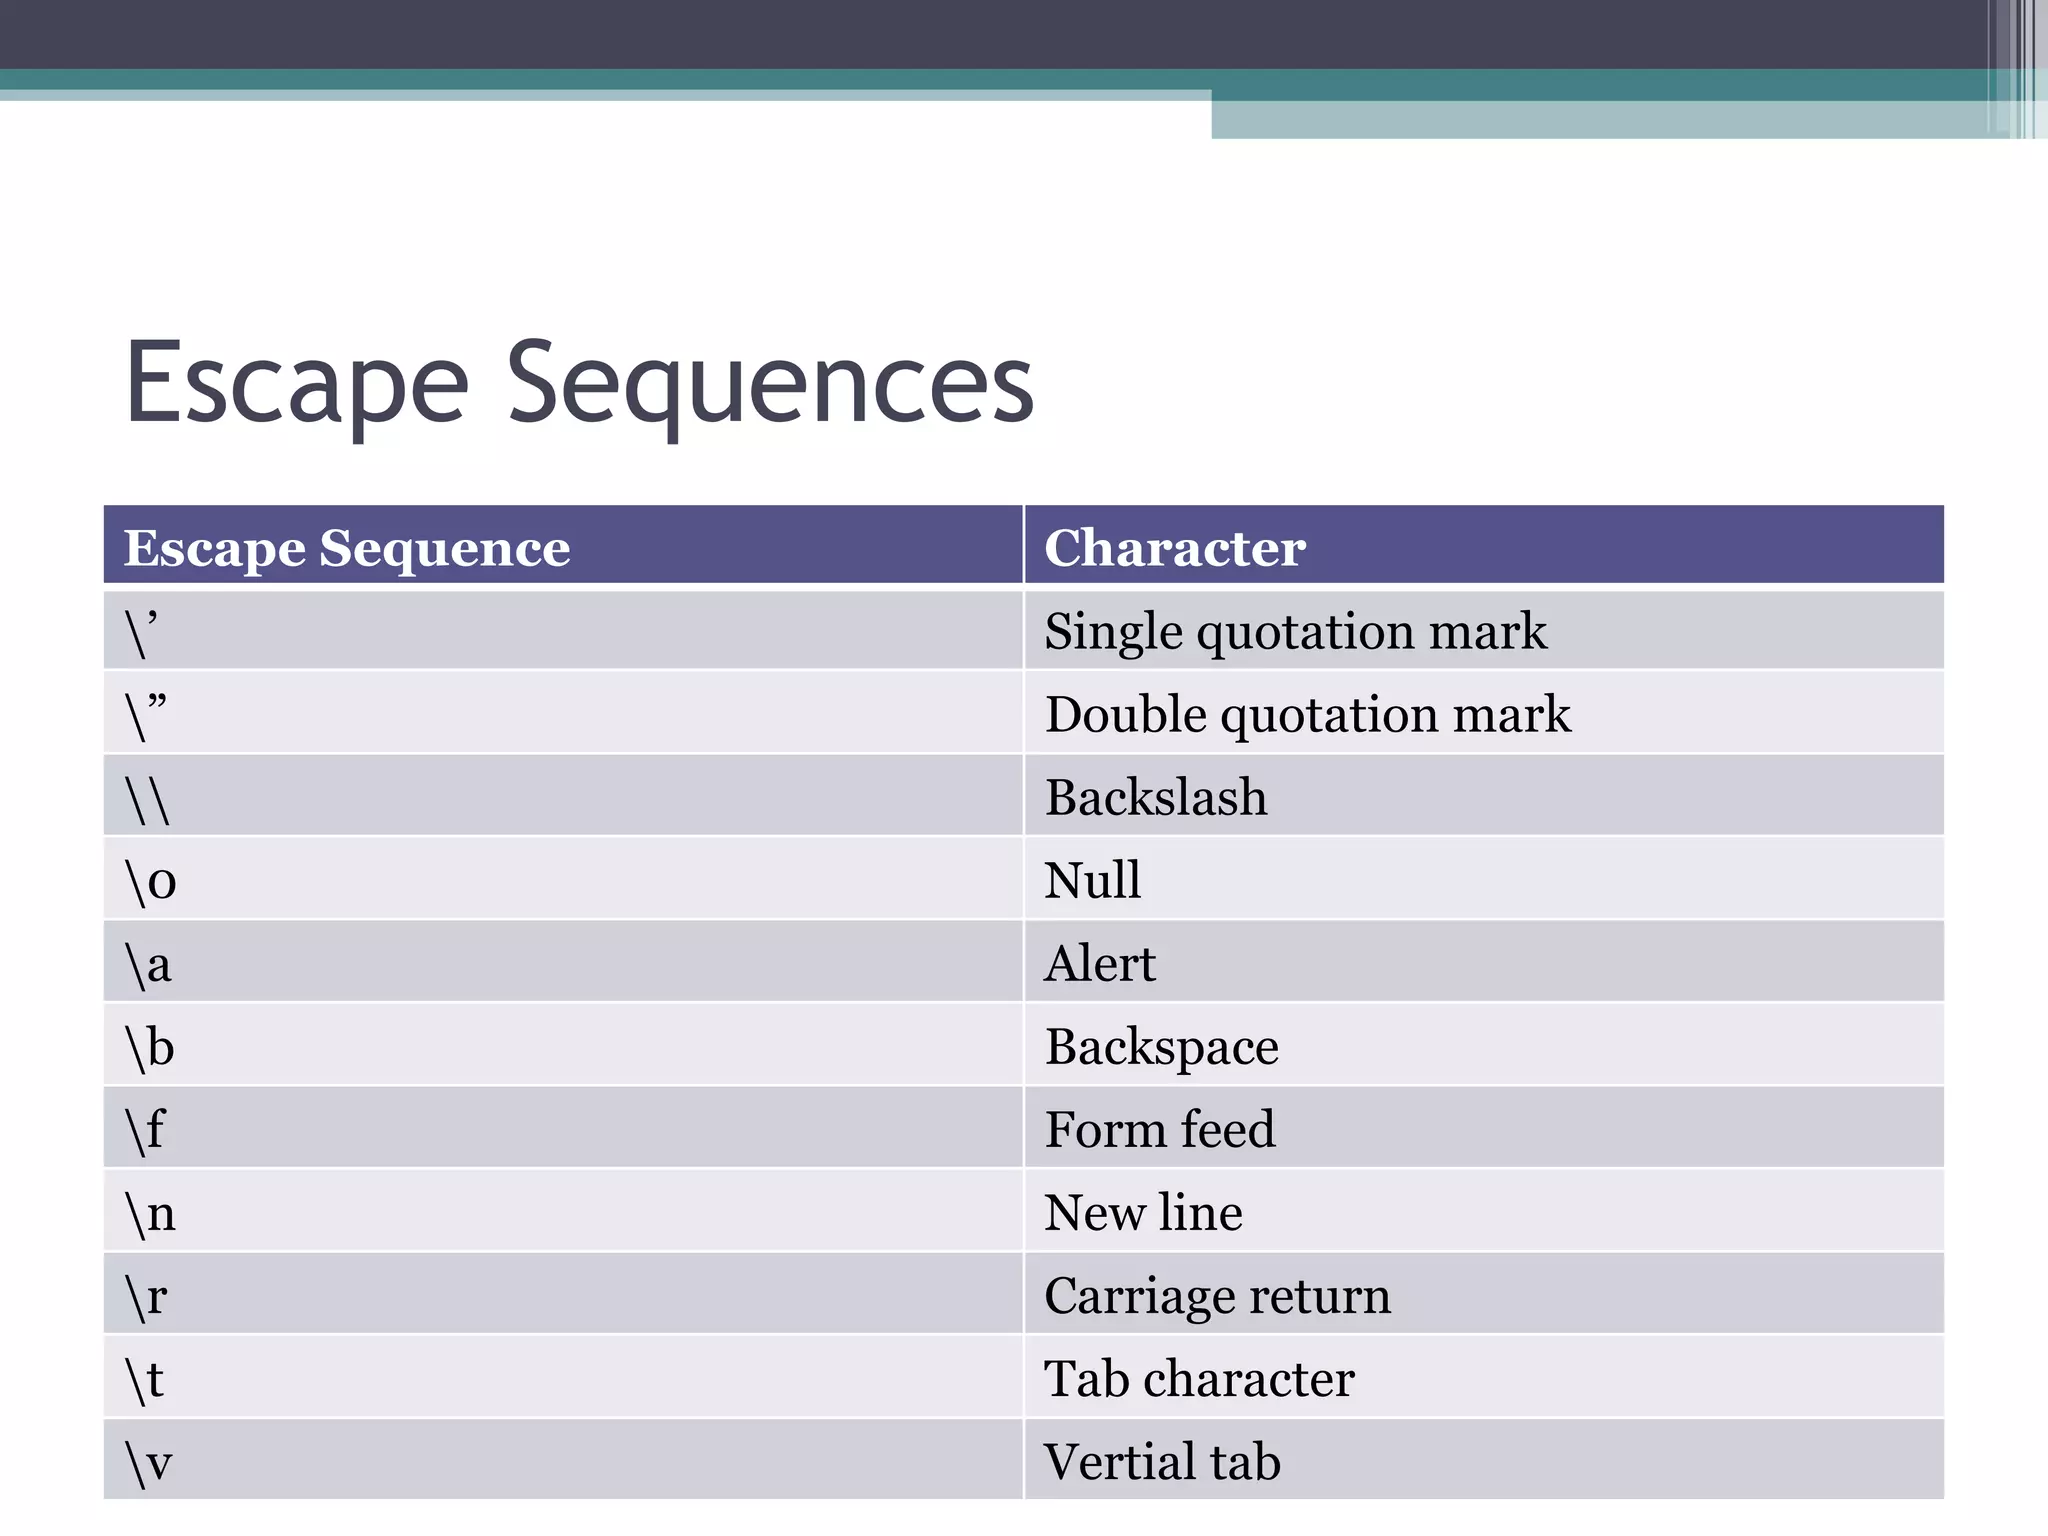Click the \r escape sequence cell

[146, 1295]
